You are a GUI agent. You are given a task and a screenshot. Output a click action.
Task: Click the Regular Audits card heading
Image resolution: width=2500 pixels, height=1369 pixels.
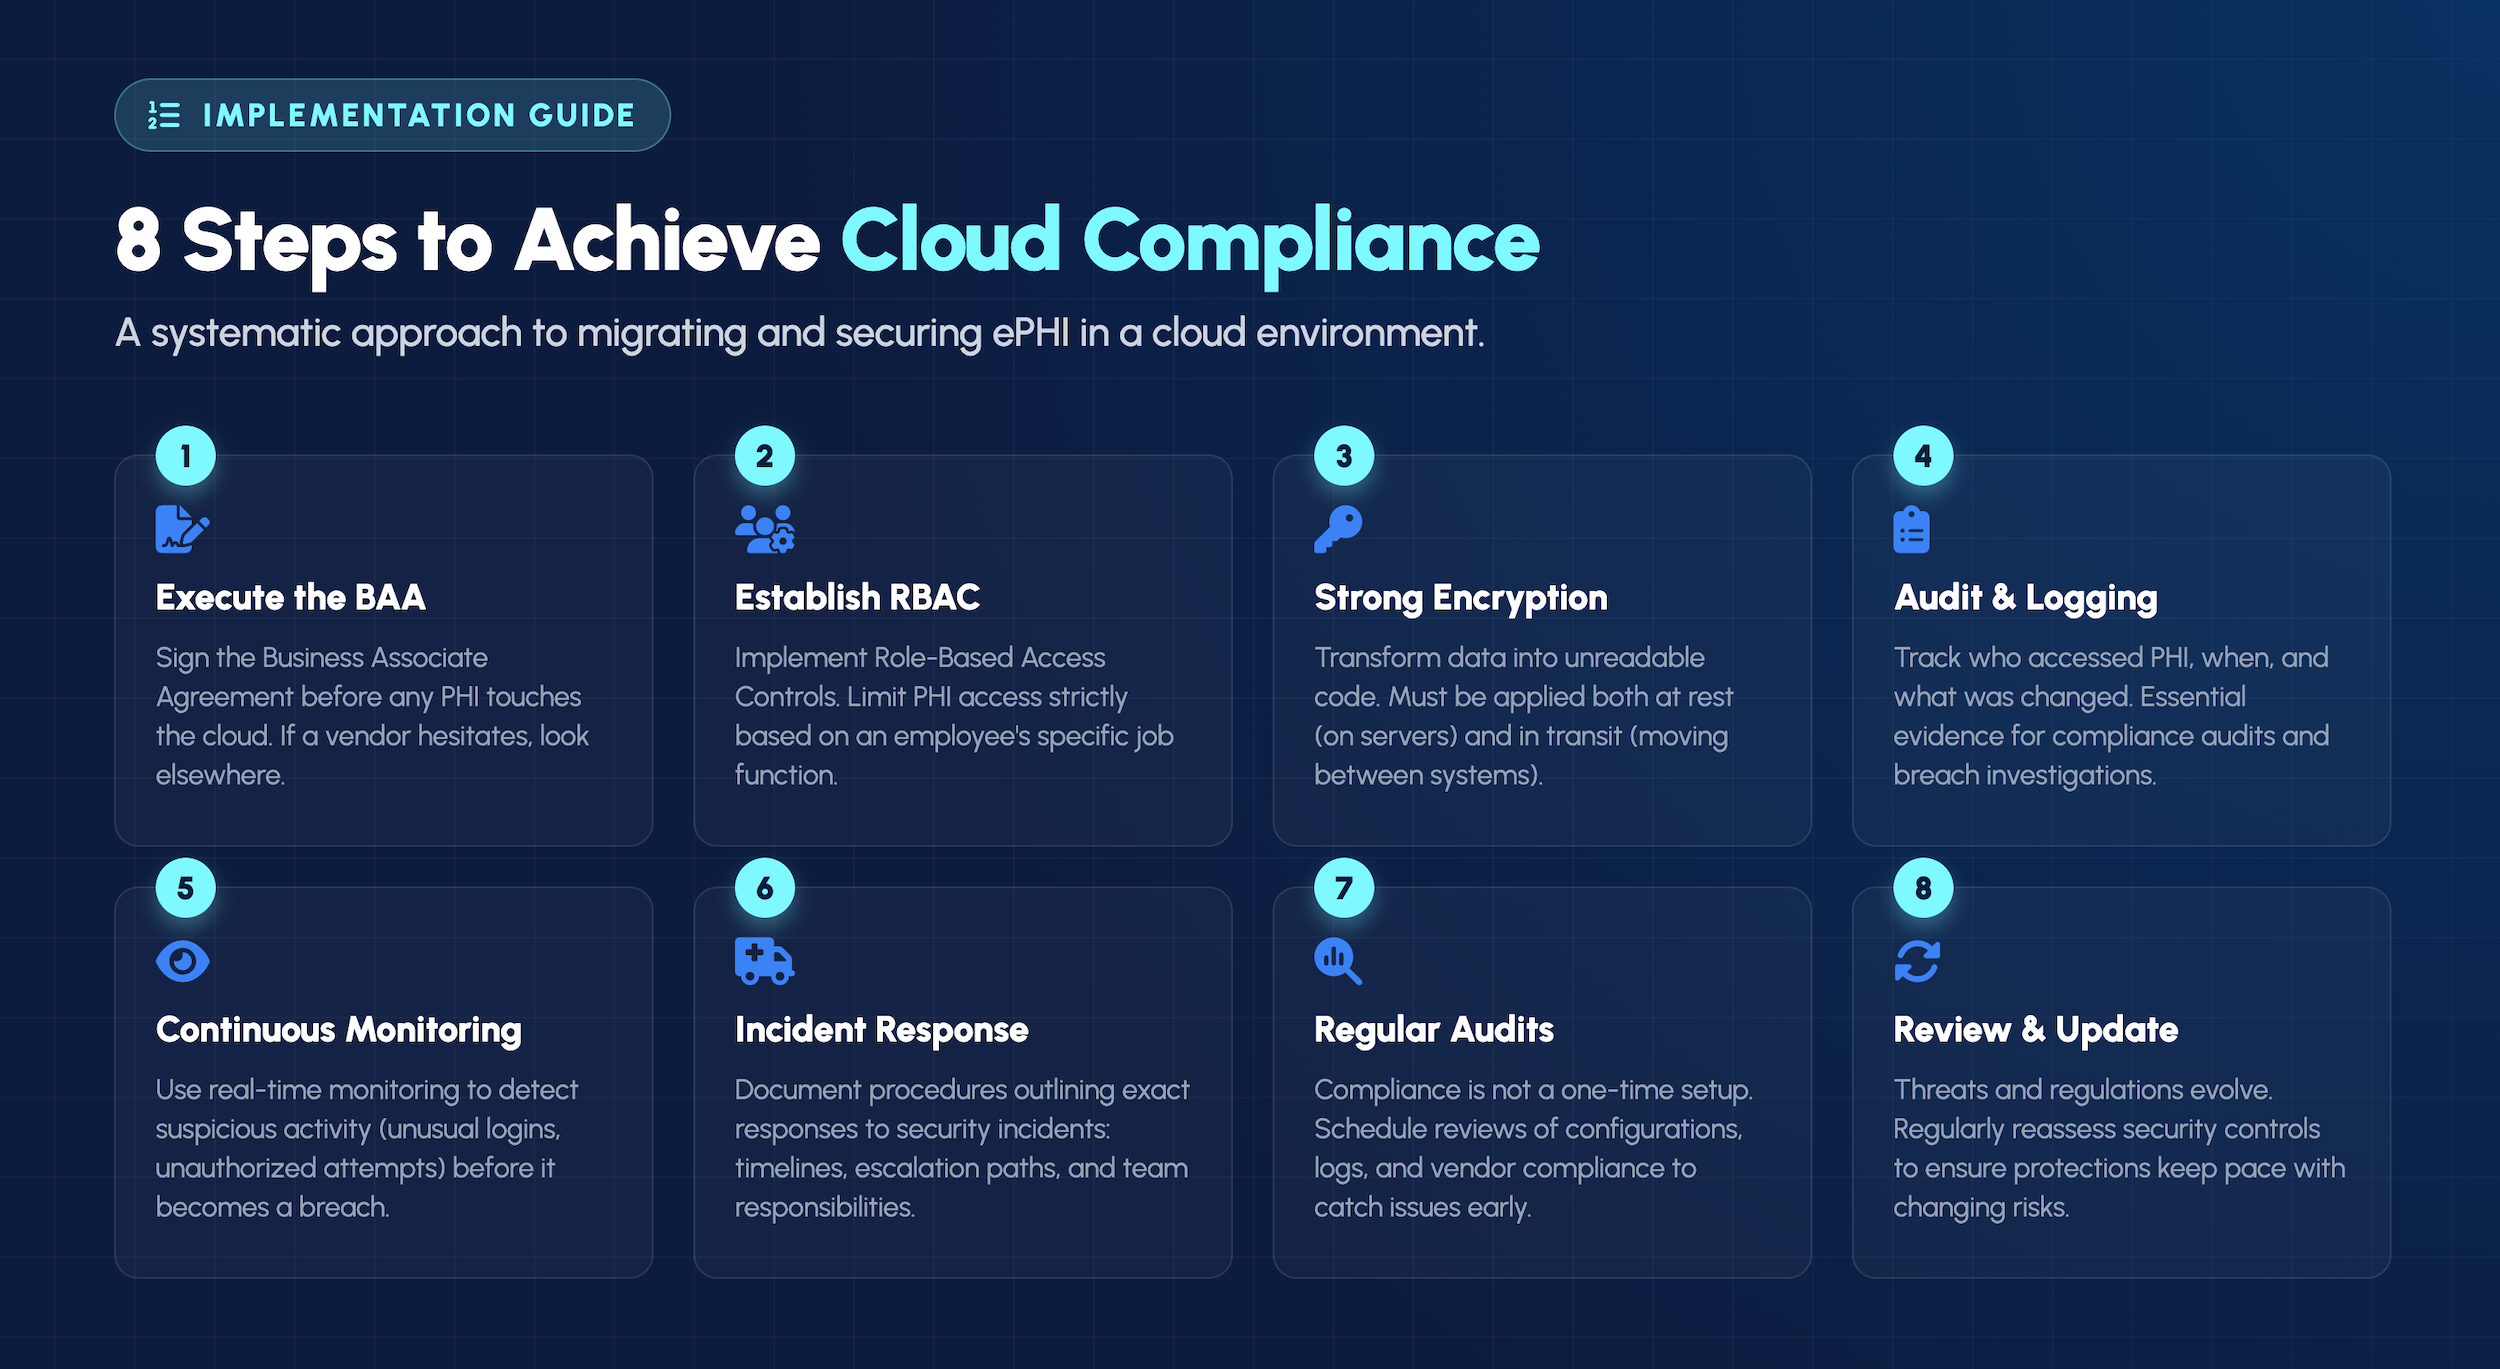coord(1433,1029)
